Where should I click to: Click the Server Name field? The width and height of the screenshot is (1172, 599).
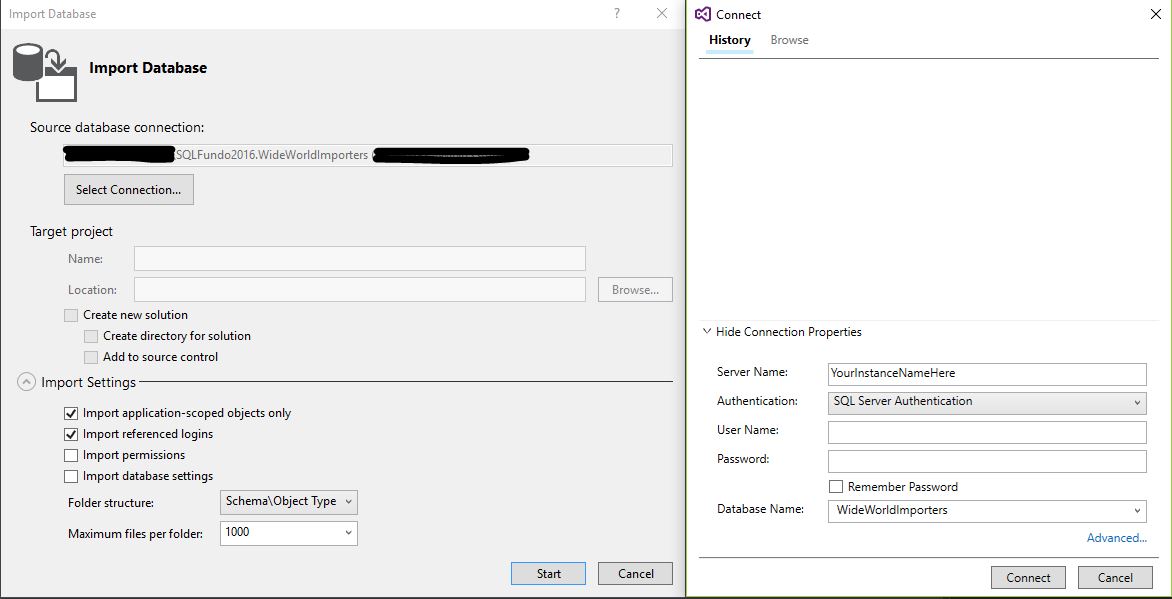pos(987,373)
